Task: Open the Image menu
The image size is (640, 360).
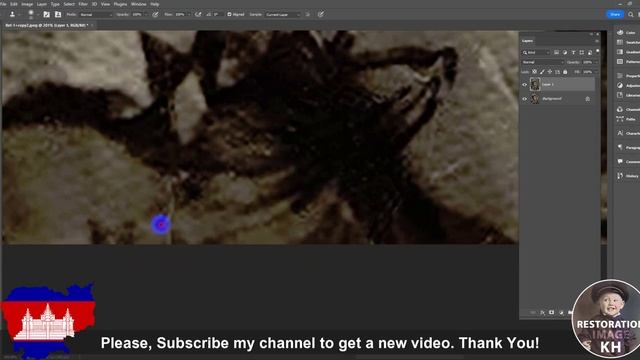Action: click(27, 4)
